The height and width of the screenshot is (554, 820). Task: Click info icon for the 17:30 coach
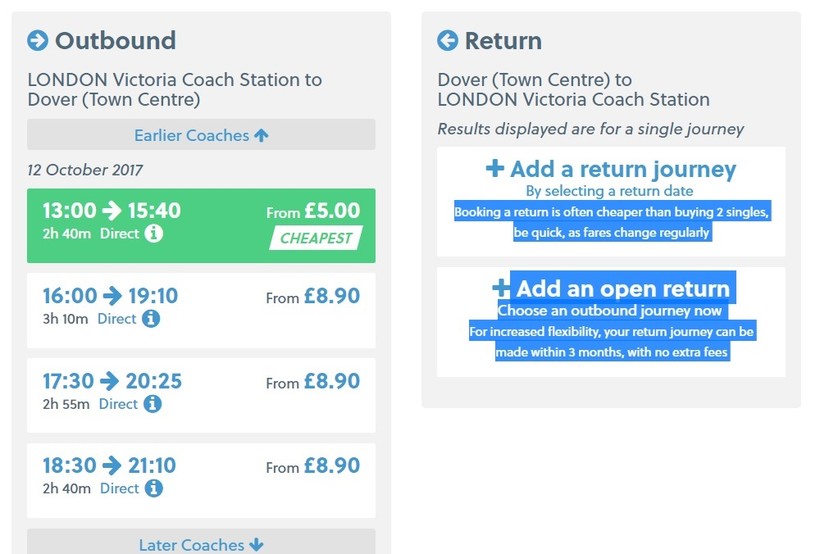click(152, 405)
